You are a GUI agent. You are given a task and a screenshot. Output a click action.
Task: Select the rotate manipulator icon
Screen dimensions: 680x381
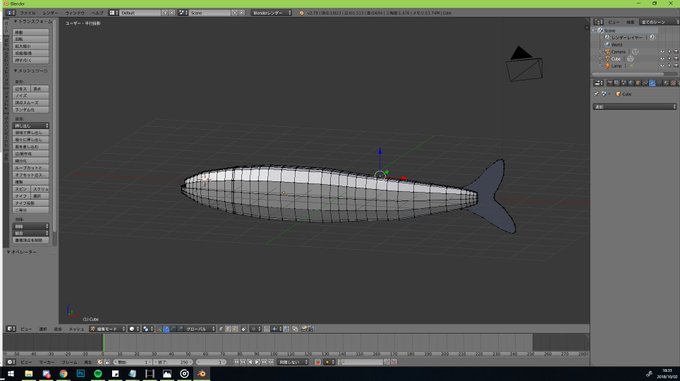coord(173,329)
